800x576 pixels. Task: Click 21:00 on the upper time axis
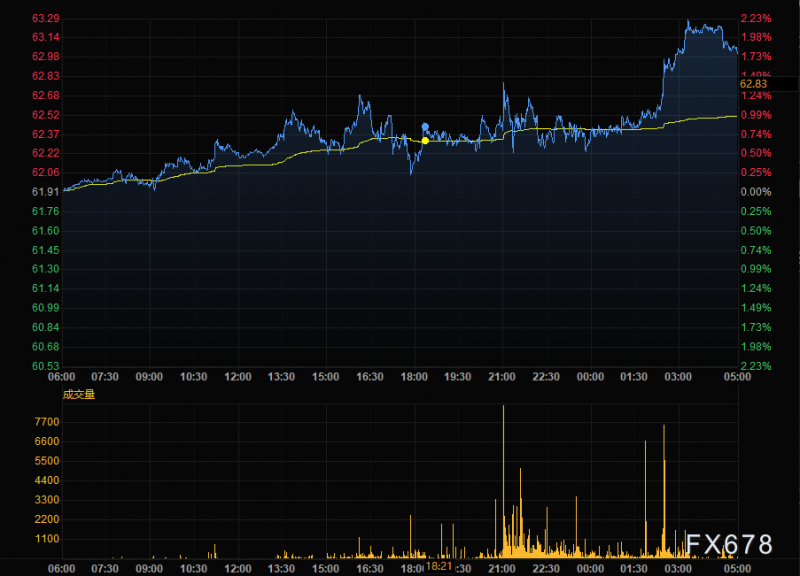(502, 377)
